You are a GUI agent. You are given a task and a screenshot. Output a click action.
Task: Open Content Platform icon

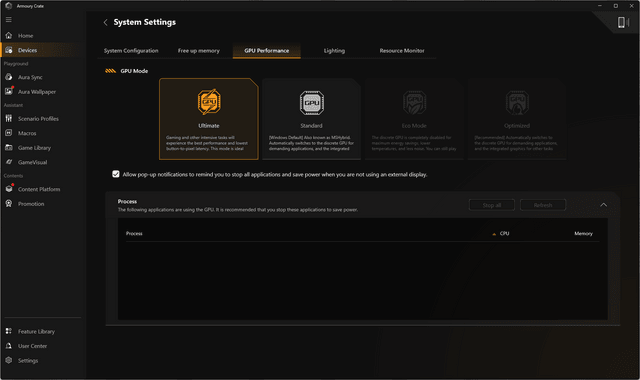(x=9, y=189)
